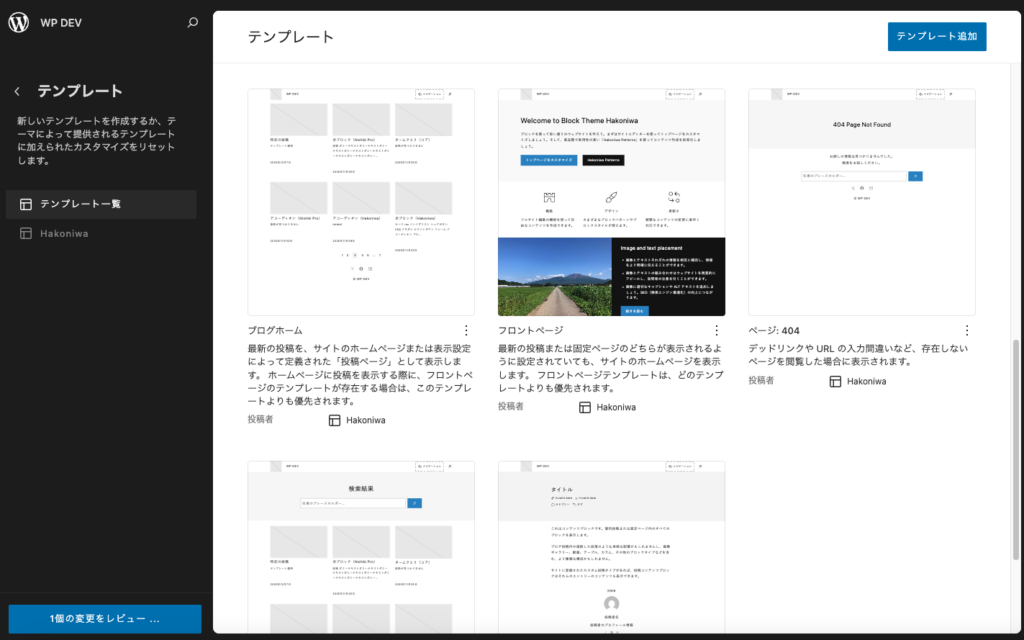The width and height of the screenshot is (1024, 640).
Task: Click author icon under フロントページ template
Action: pos(585,407)
